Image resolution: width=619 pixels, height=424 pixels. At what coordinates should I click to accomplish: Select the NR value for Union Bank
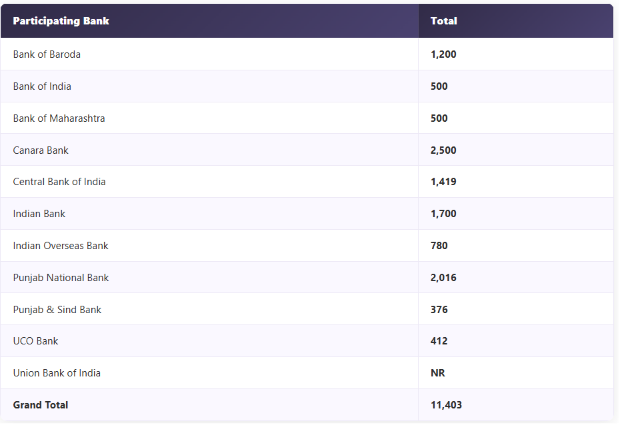(438, 373)
